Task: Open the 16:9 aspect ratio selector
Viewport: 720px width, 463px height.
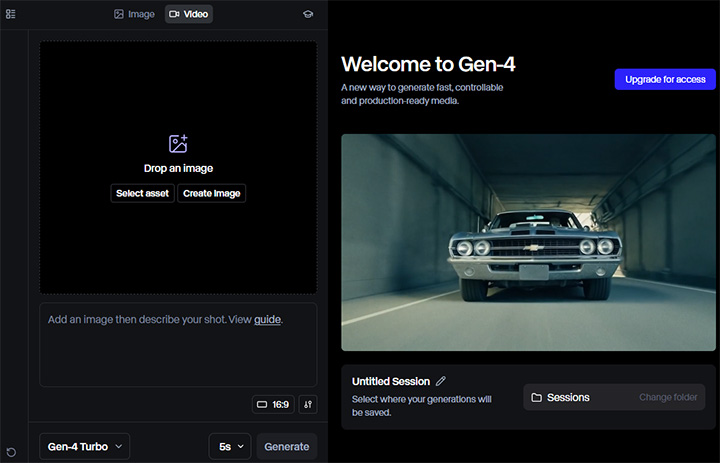Action: [x=273, y=405]
